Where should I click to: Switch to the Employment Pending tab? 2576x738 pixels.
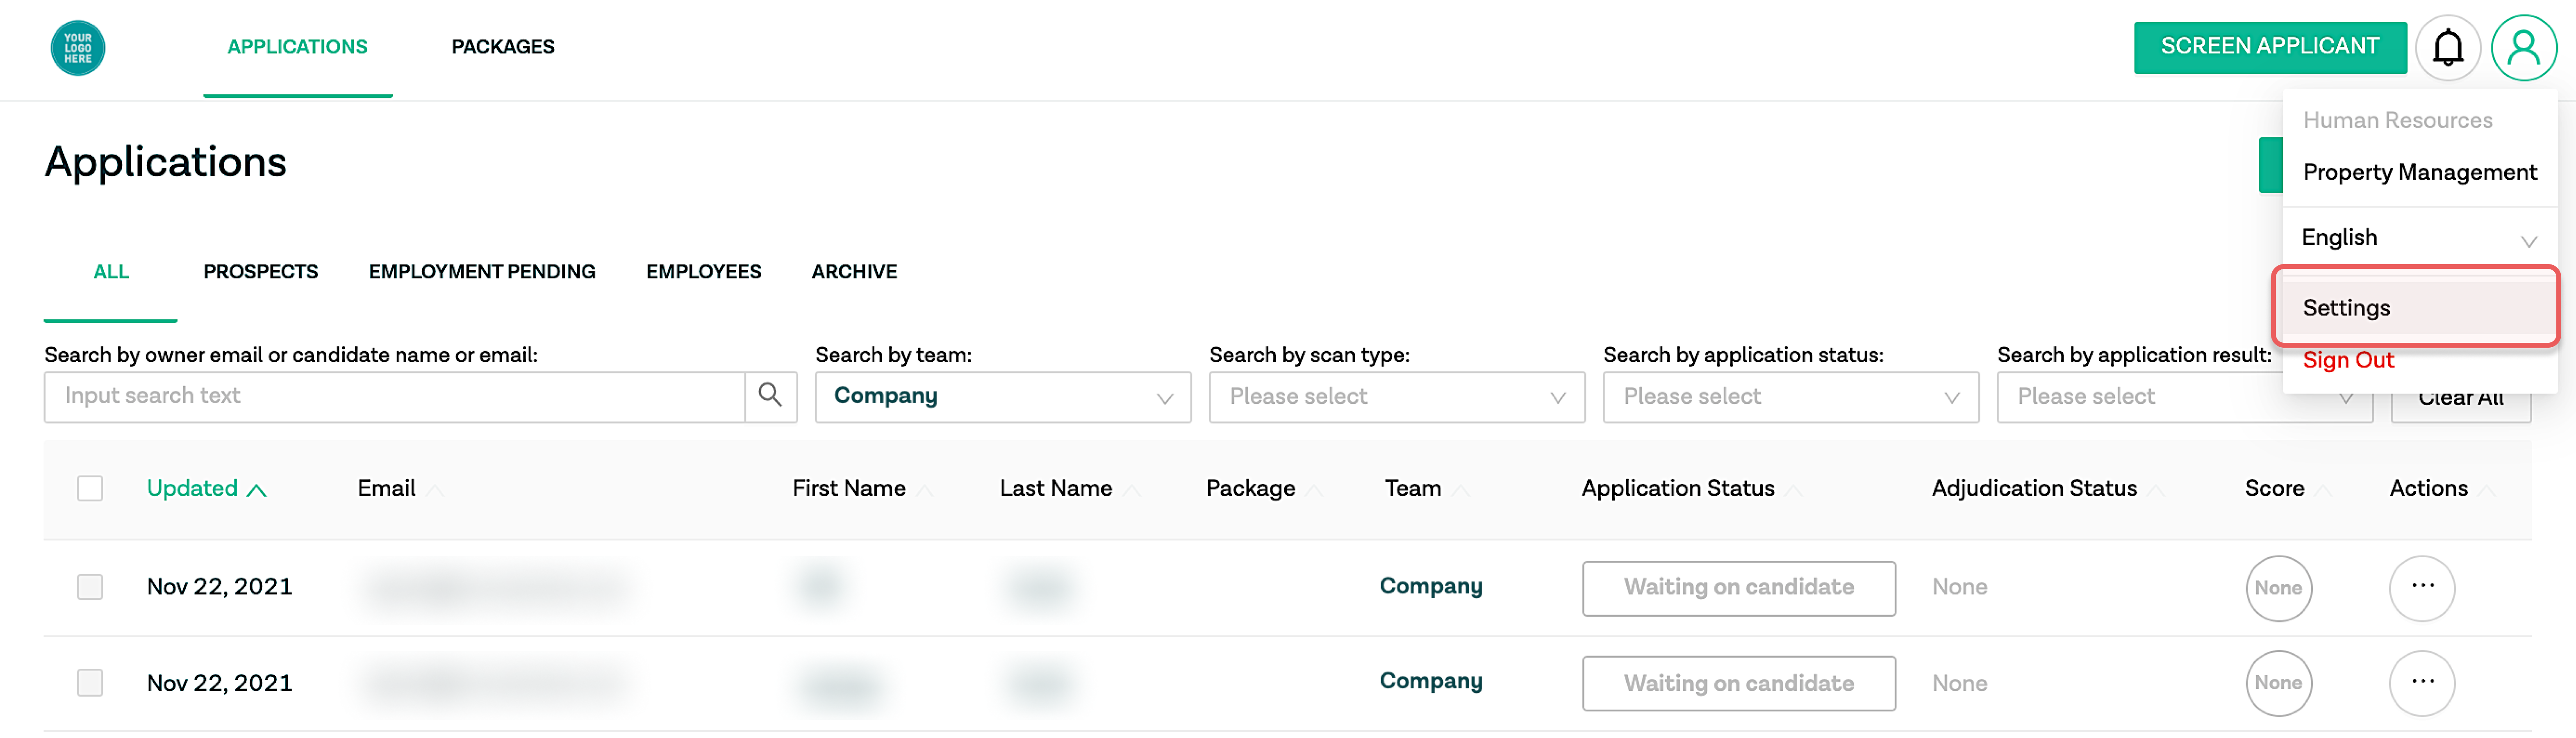click(x=482, y=272)
